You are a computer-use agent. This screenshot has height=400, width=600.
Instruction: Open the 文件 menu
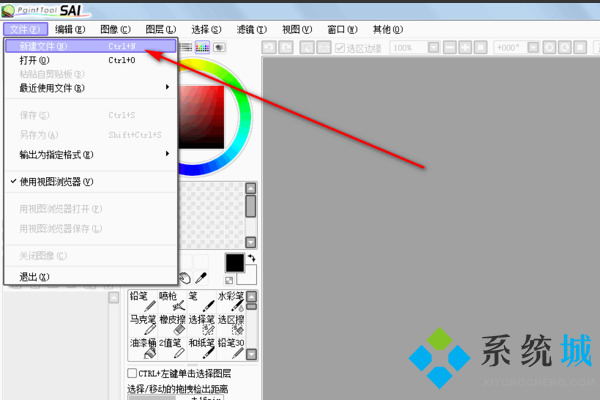click(25, 29)
